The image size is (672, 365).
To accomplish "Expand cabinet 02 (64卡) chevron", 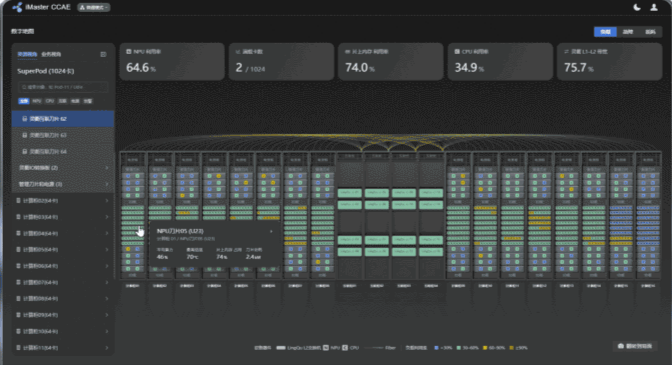I will pos(106,200).
